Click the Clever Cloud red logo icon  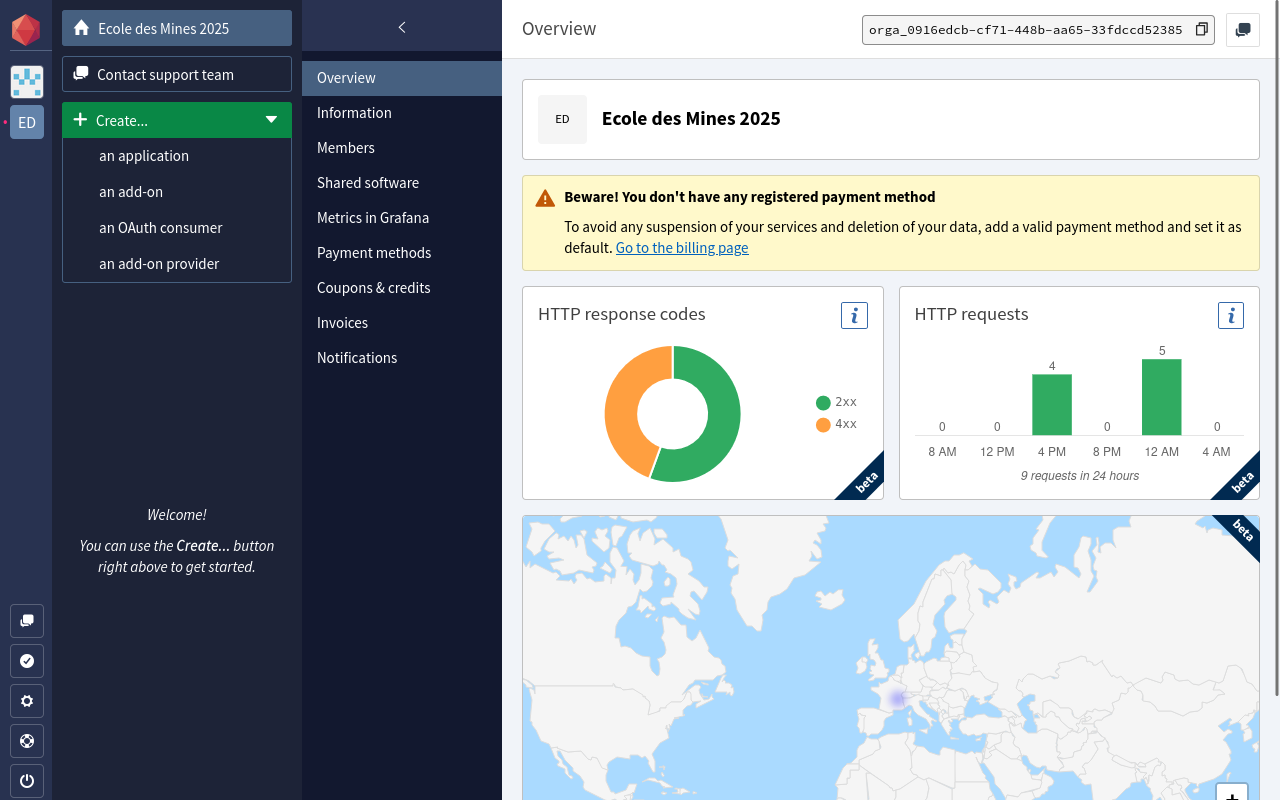pos(26,30)
